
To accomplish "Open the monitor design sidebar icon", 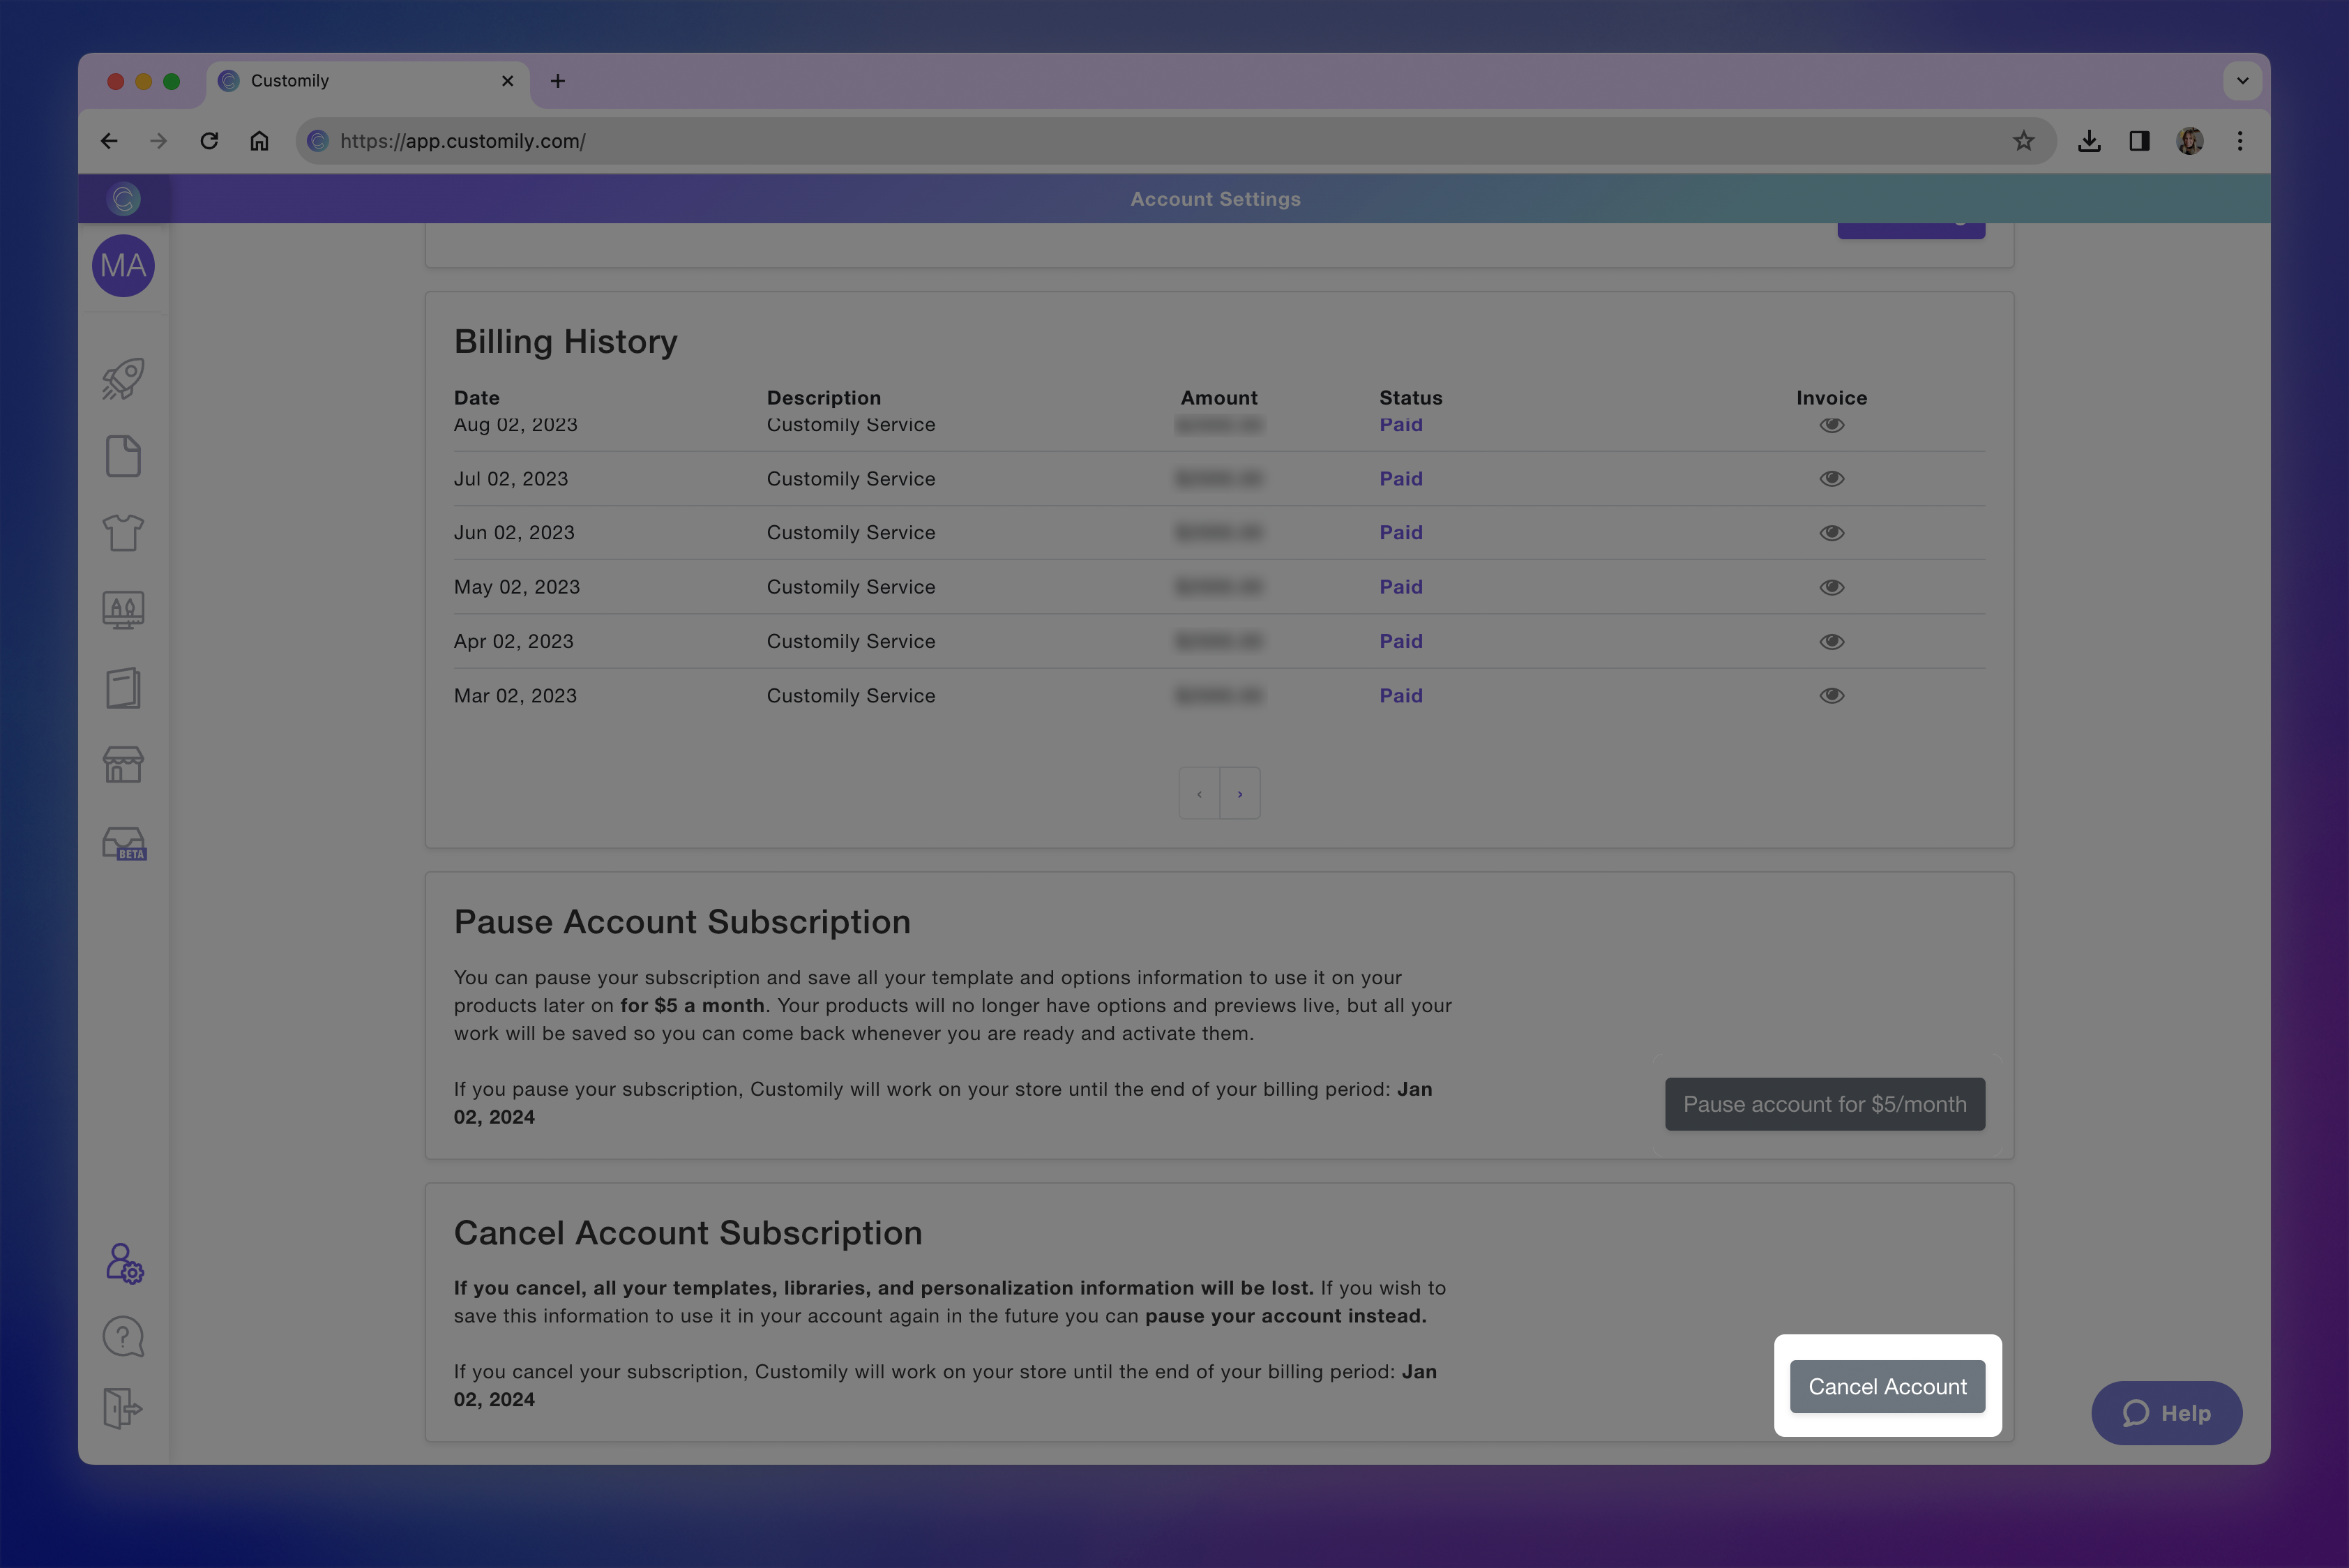I will click(x=123, y=609).
